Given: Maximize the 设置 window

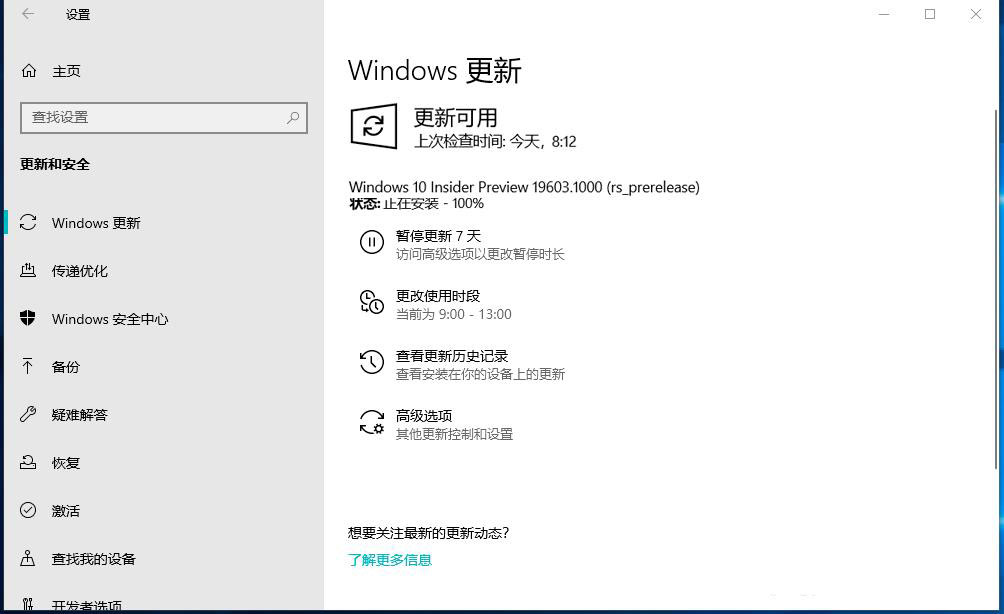Looking at the screenshot, I should [x=930, y=14].
